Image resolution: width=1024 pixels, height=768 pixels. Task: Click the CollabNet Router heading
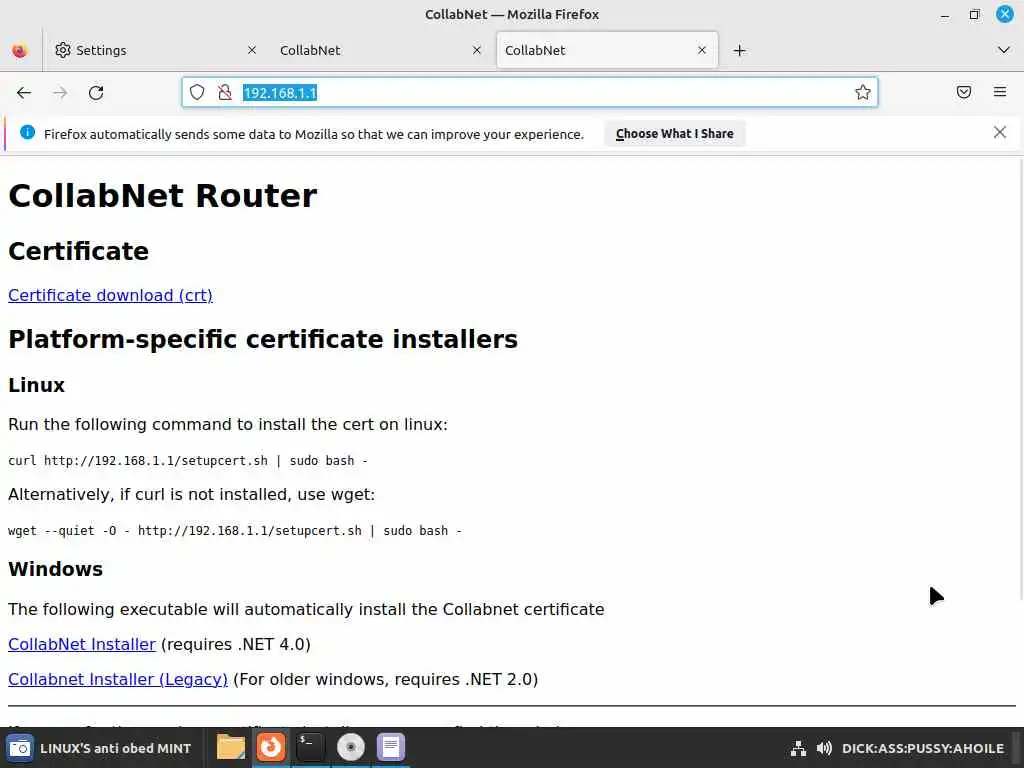point(163,196)
